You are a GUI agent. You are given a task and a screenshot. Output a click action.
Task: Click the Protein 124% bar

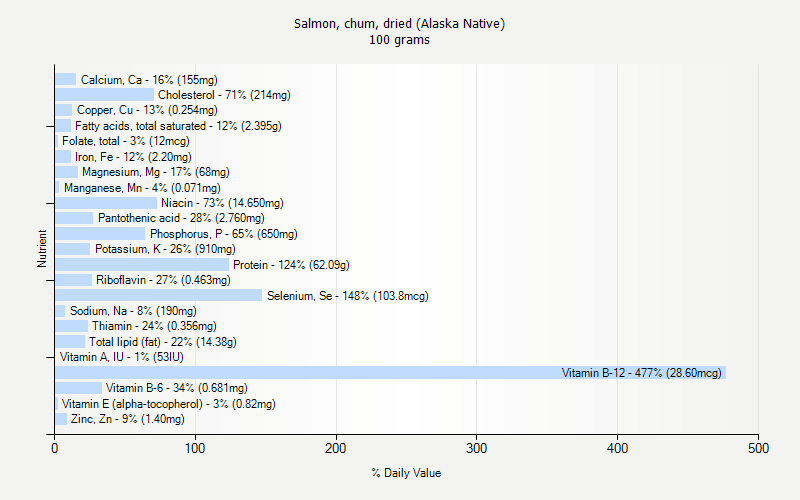[x=142, y=264]
